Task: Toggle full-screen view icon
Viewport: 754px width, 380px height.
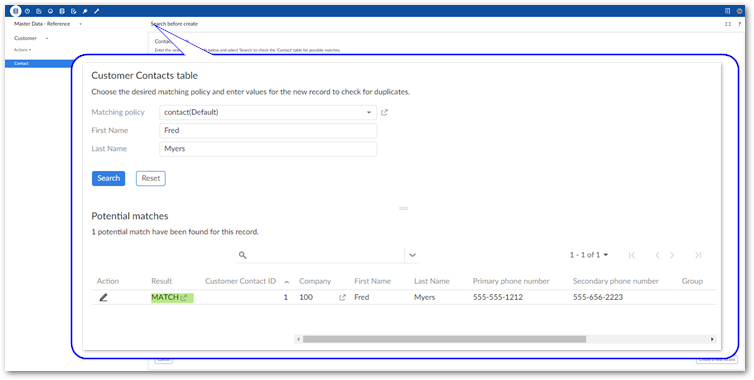Action: click(x=728, y=24)
